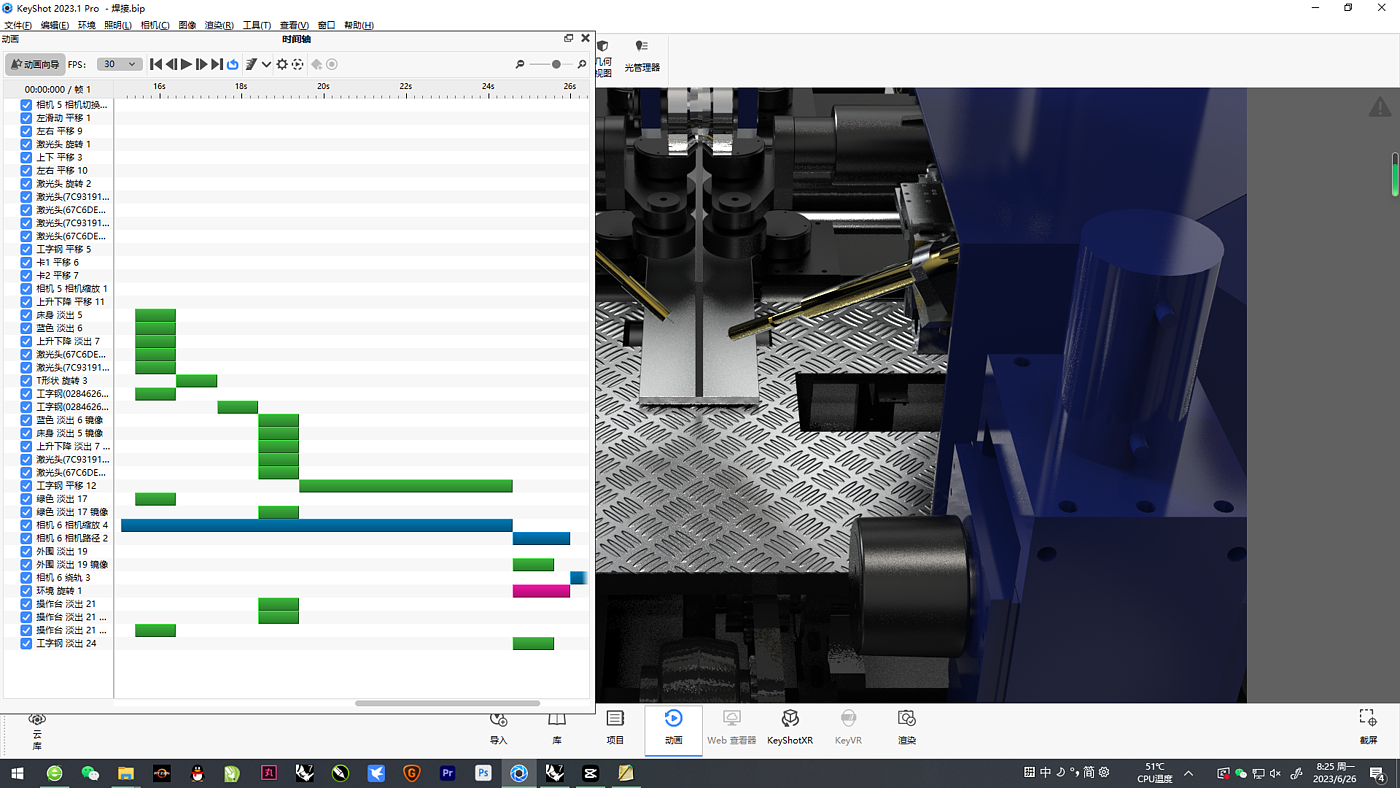
Task: Click the Windows Start button
Action: coord(17,773)
